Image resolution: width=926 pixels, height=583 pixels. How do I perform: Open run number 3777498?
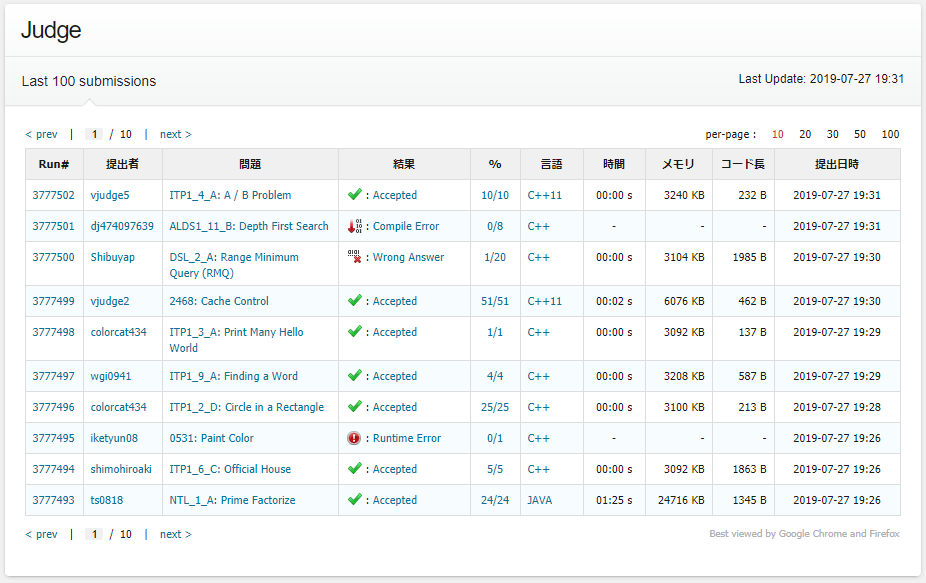pyautogui.click(x=54, y=332)
